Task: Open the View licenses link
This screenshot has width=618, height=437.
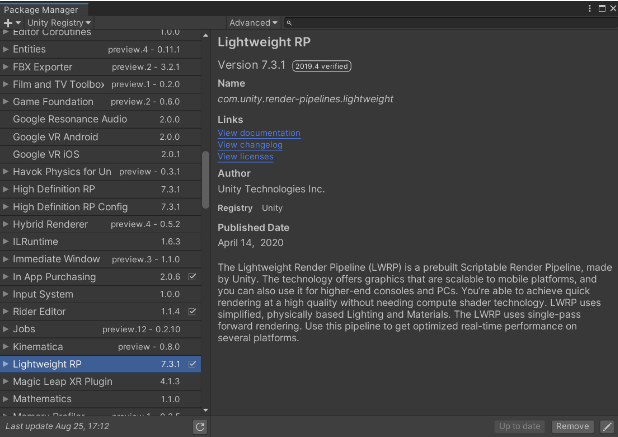Action: [x=246, y=157]
